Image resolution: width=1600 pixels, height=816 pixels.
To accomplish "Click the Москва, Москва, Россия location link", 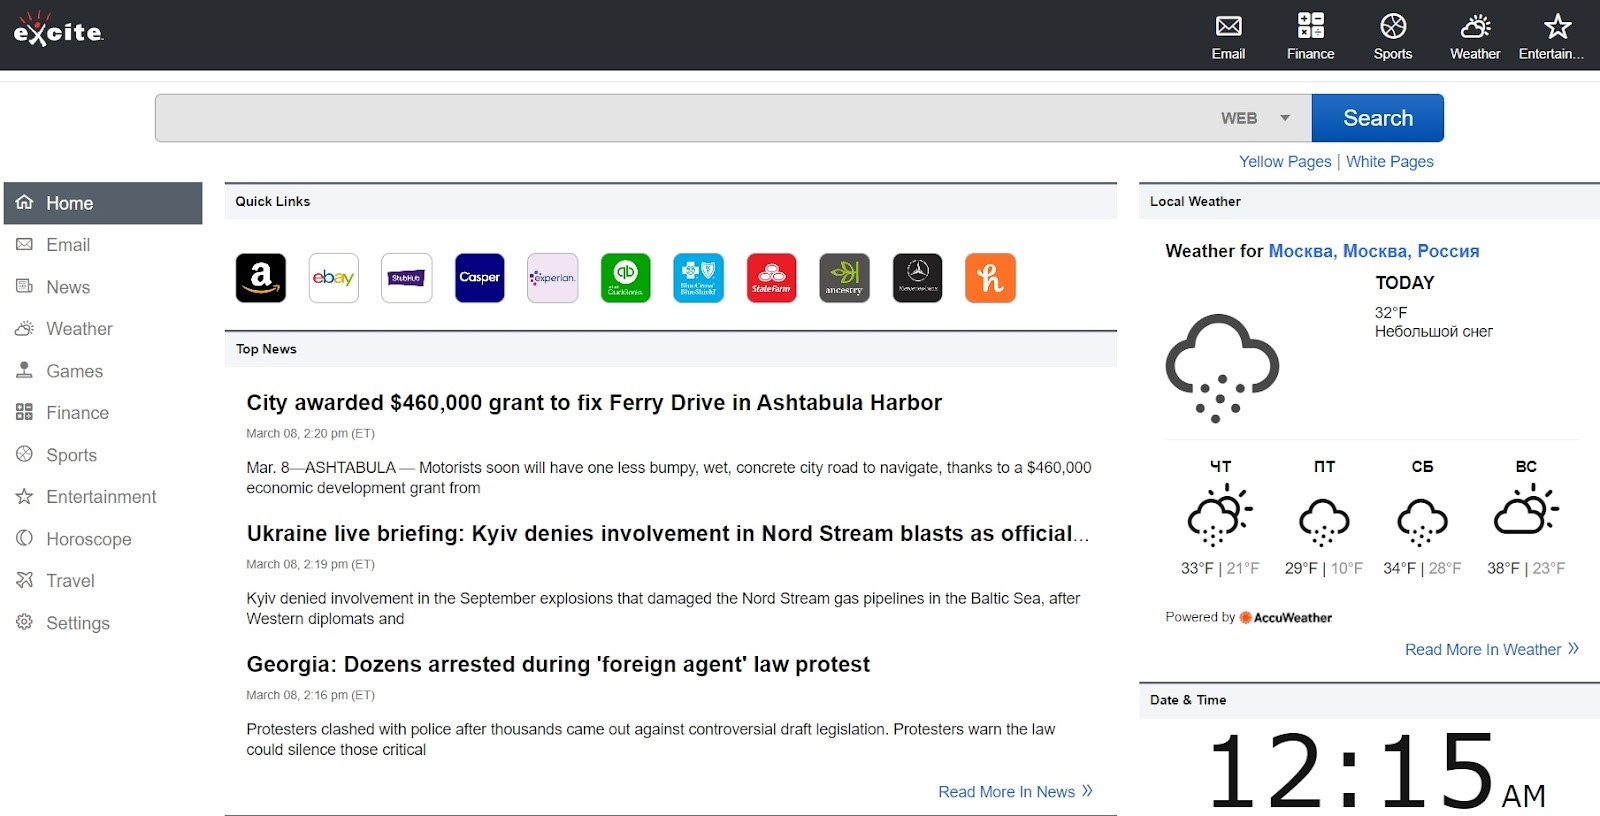I will tap(1373, 251).
